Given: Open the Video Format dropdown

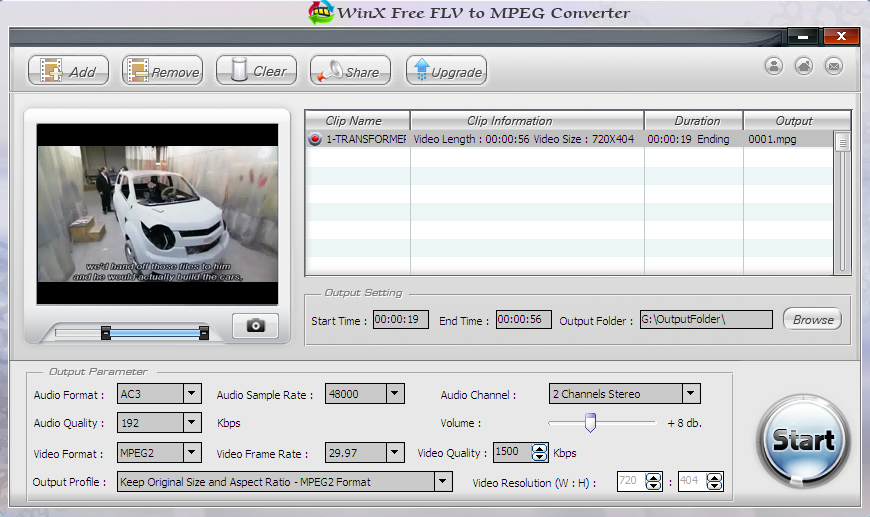Looking at the screenshot, I should [191, 453].
